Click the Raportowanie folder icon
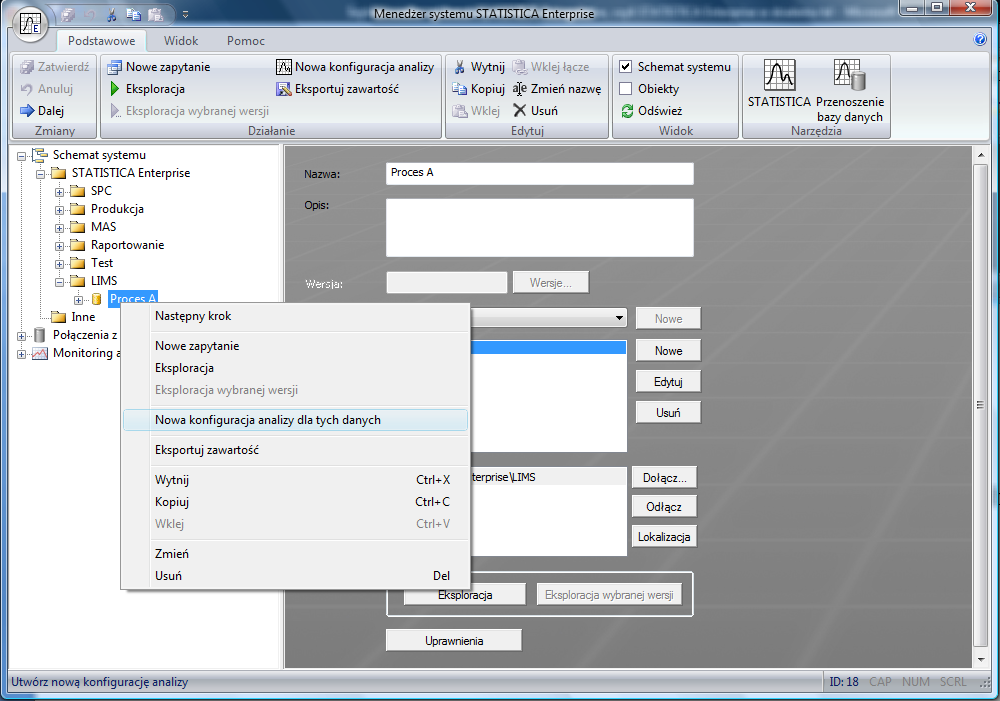The height and width of the screenshot is (701, 1000). [x=78, y=245]
